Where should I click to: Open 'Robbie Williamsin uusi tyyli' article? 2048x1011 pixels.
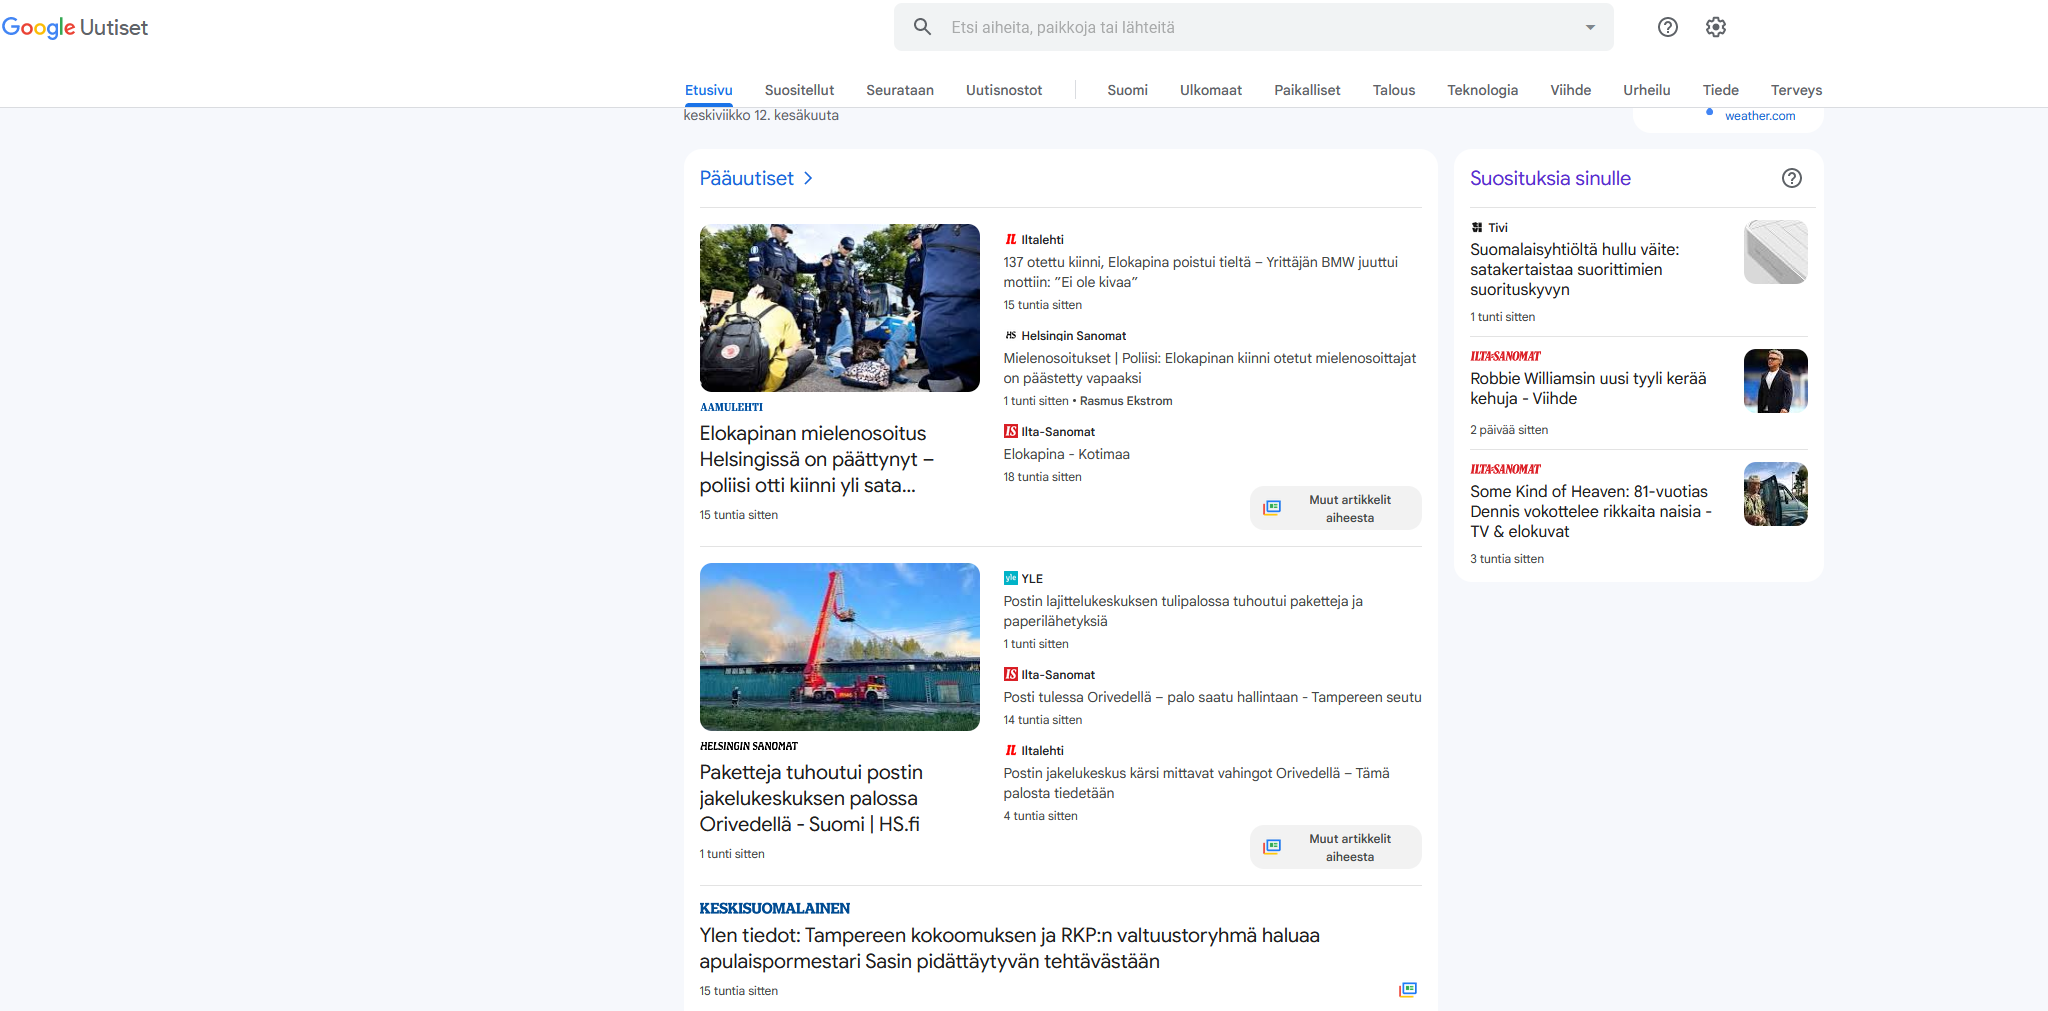tap(1588, 388)
